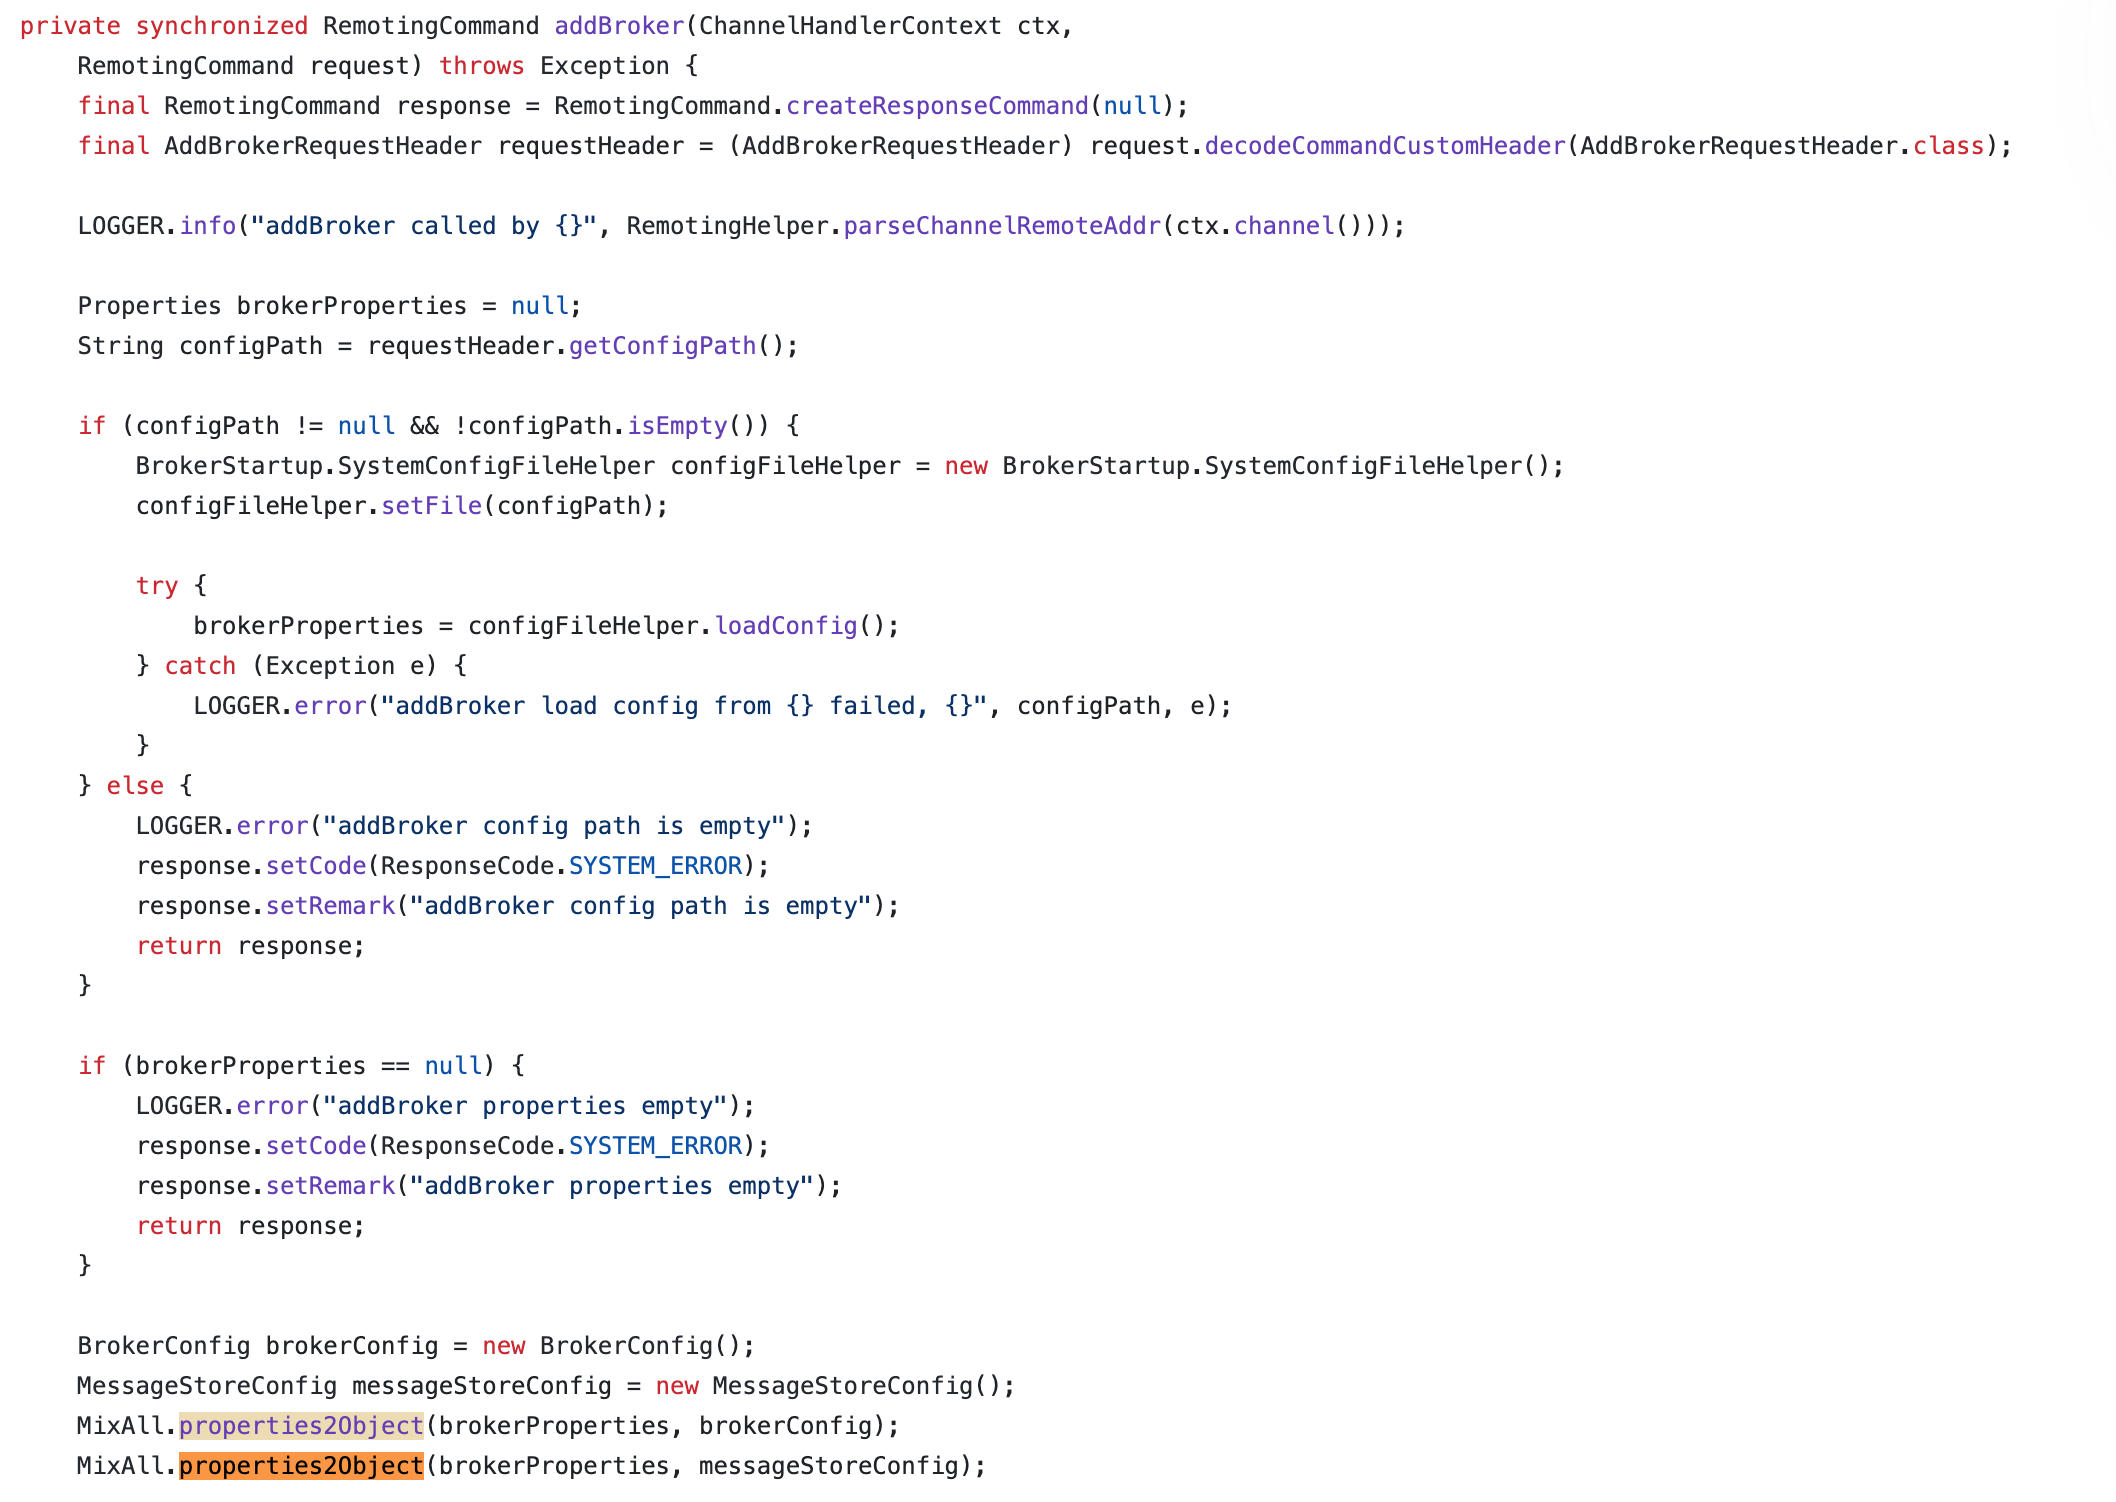The height and width of the screenshot is (1502, 2116).
Task: Select the 'ChannelHandlerContext' parameter type
Action: 850,26
